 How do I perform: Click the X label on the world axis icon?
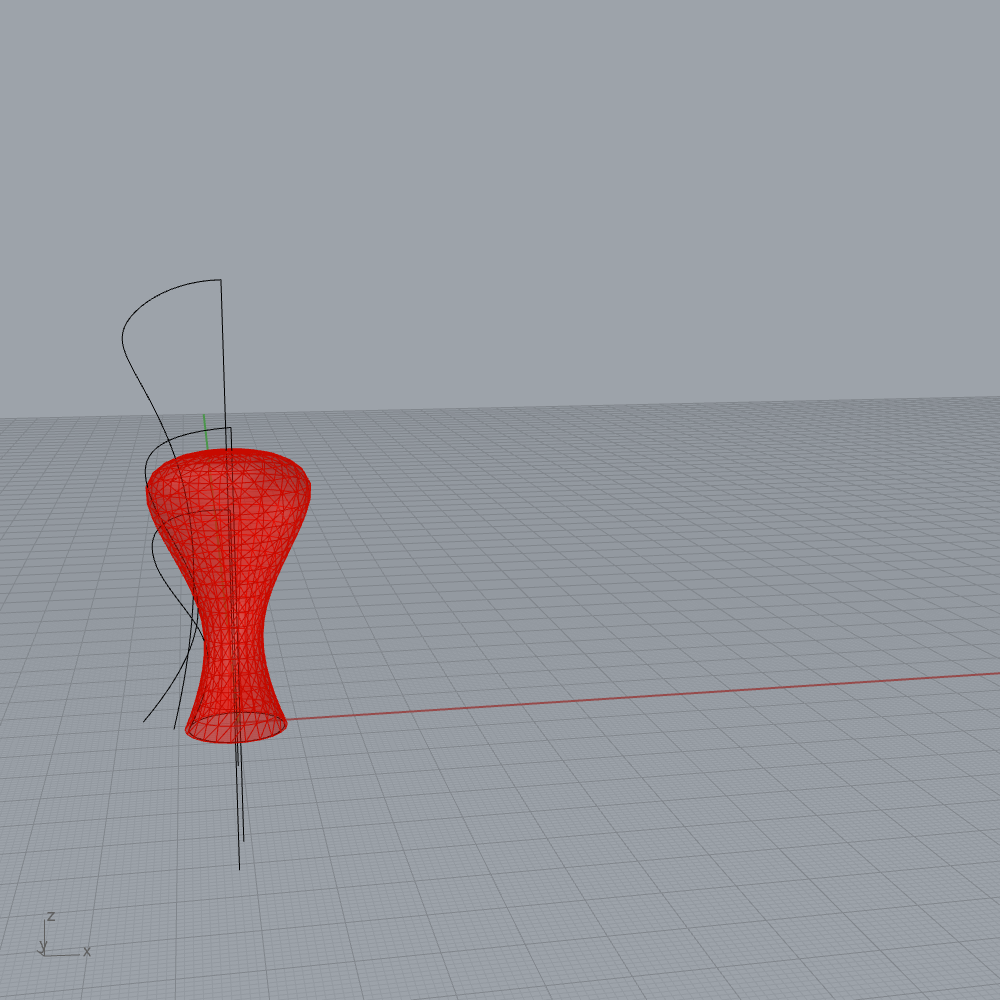[87, 952]
